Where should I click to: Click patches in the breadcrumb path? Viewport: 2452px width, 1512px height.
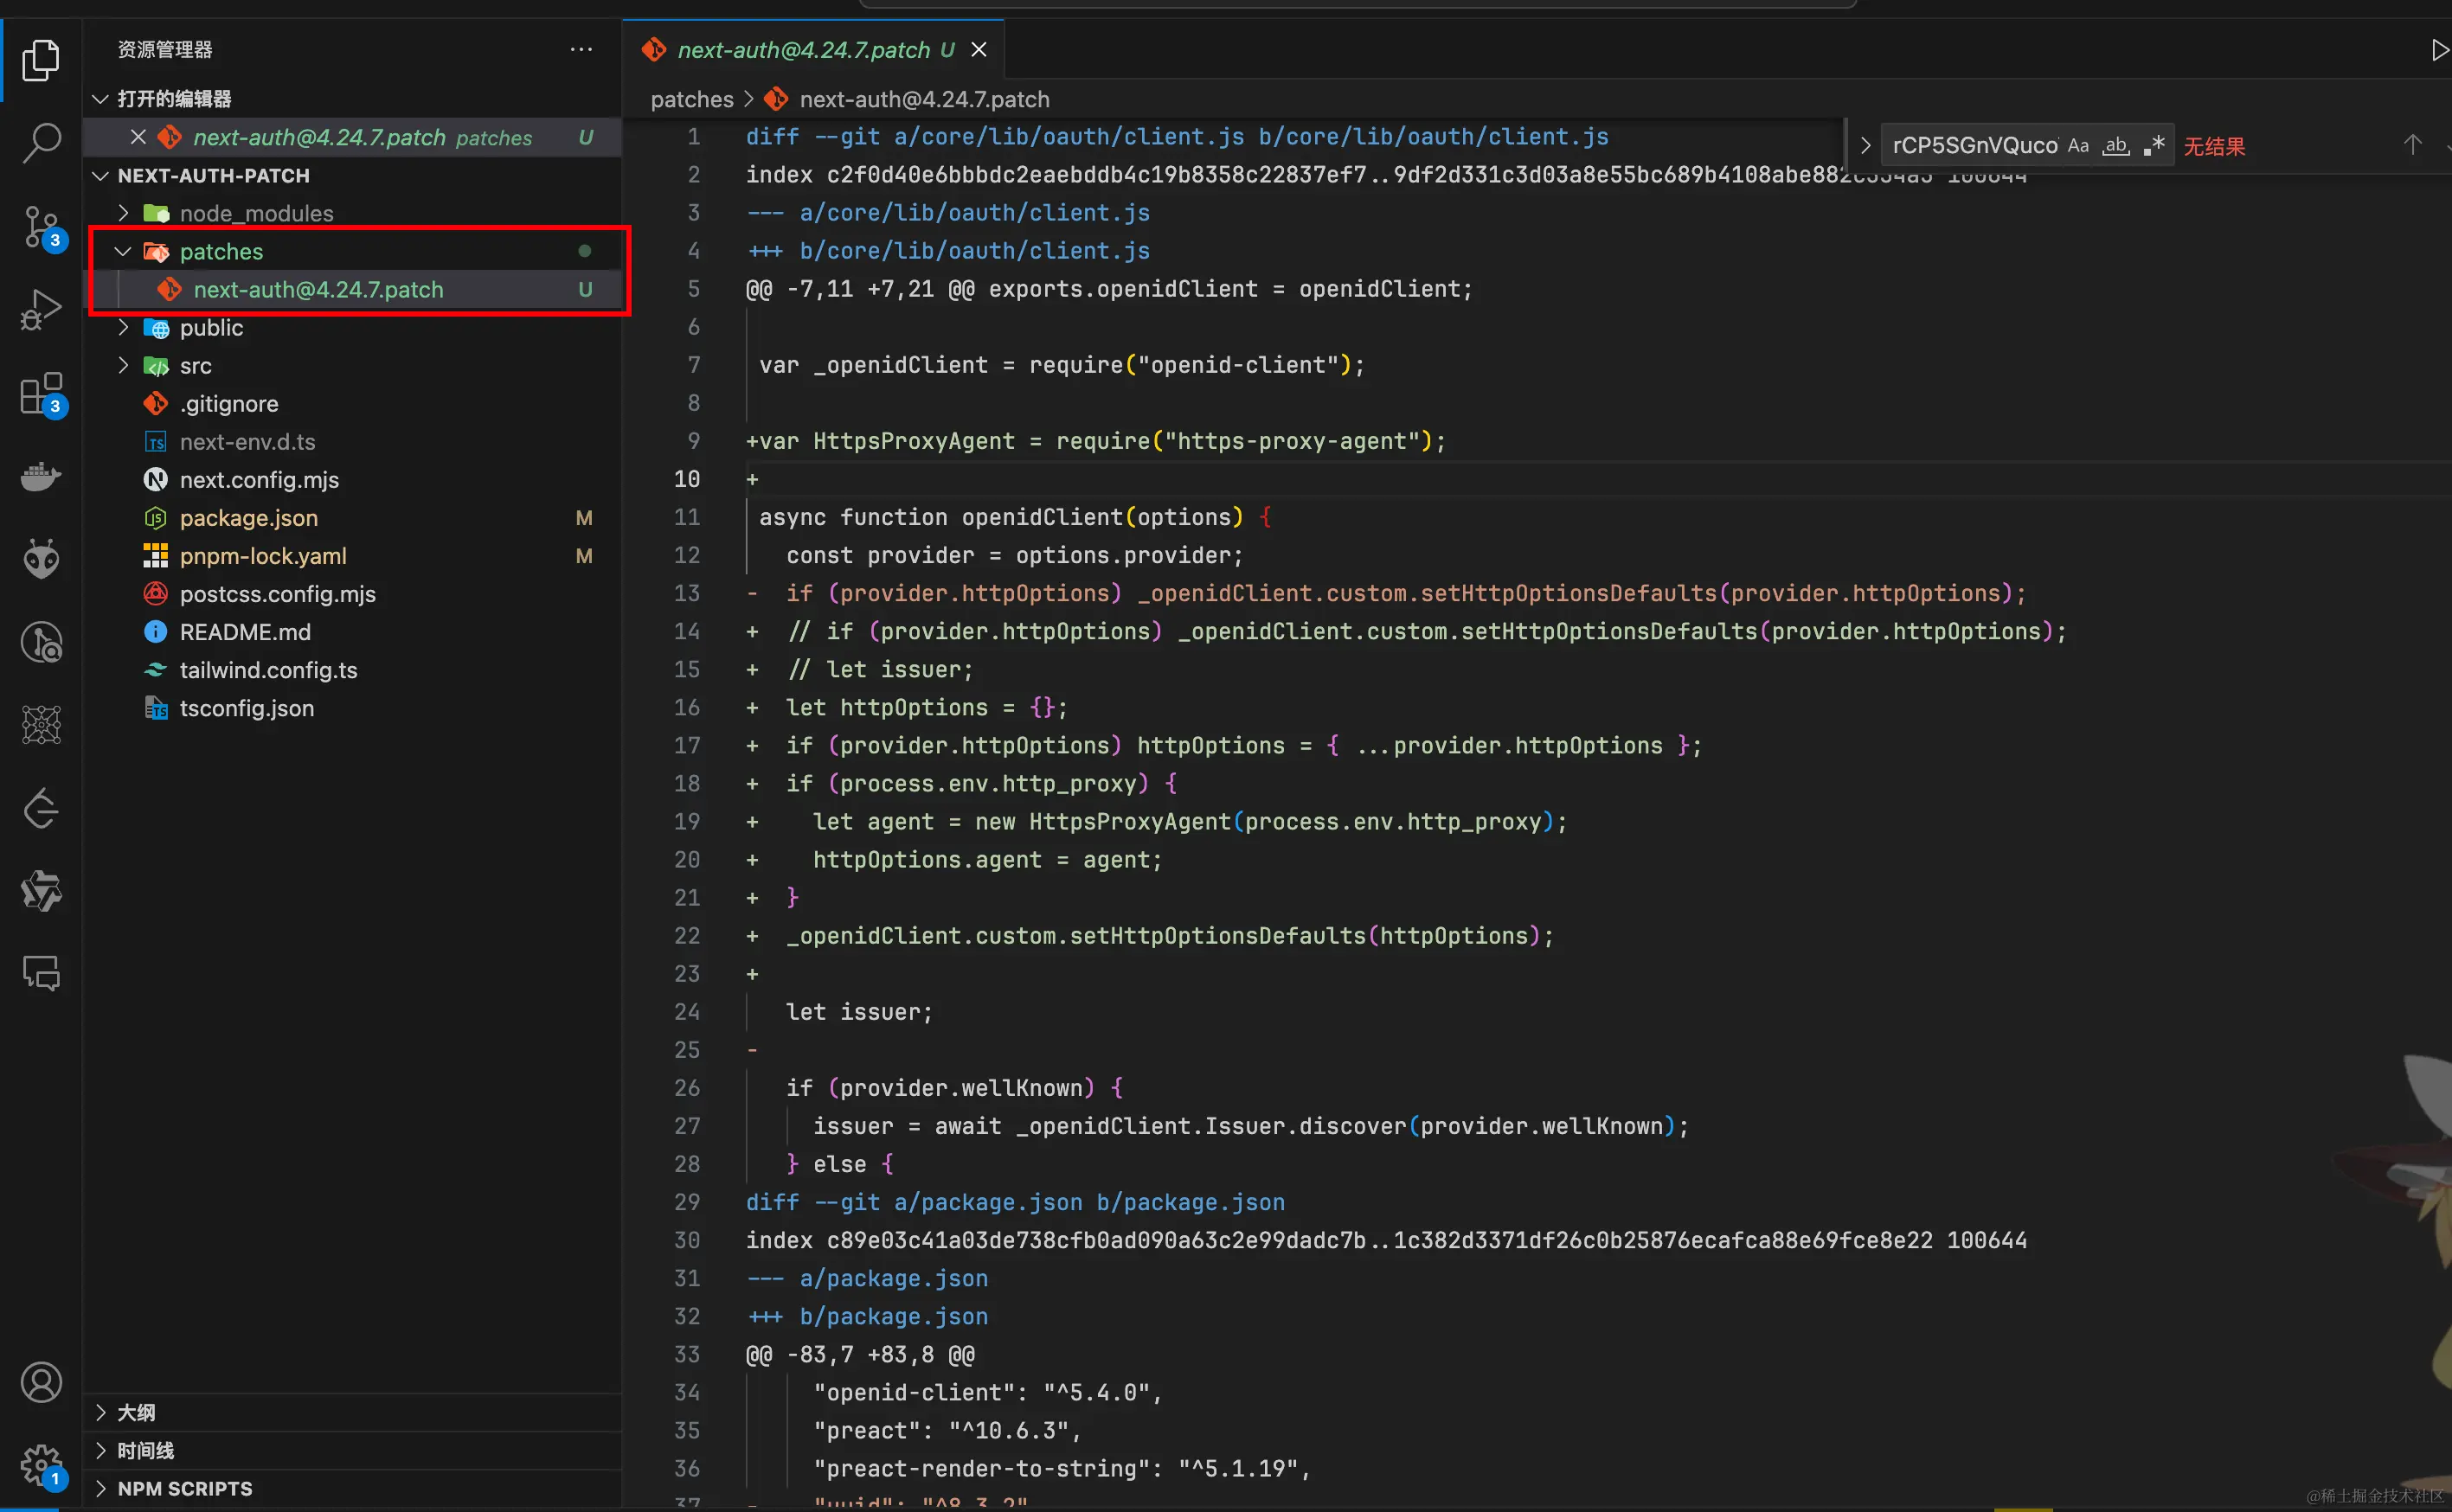(x=691, y=99)
